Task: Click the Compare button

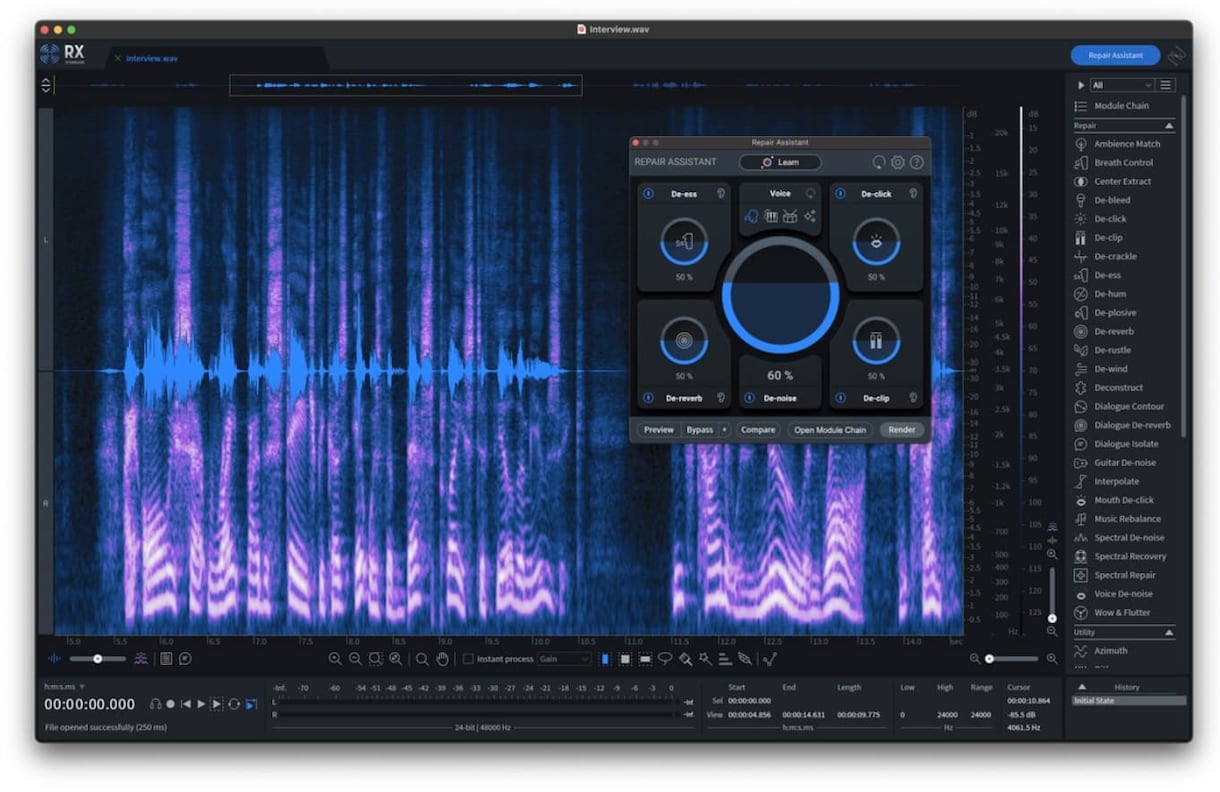Action: point(758,430)
